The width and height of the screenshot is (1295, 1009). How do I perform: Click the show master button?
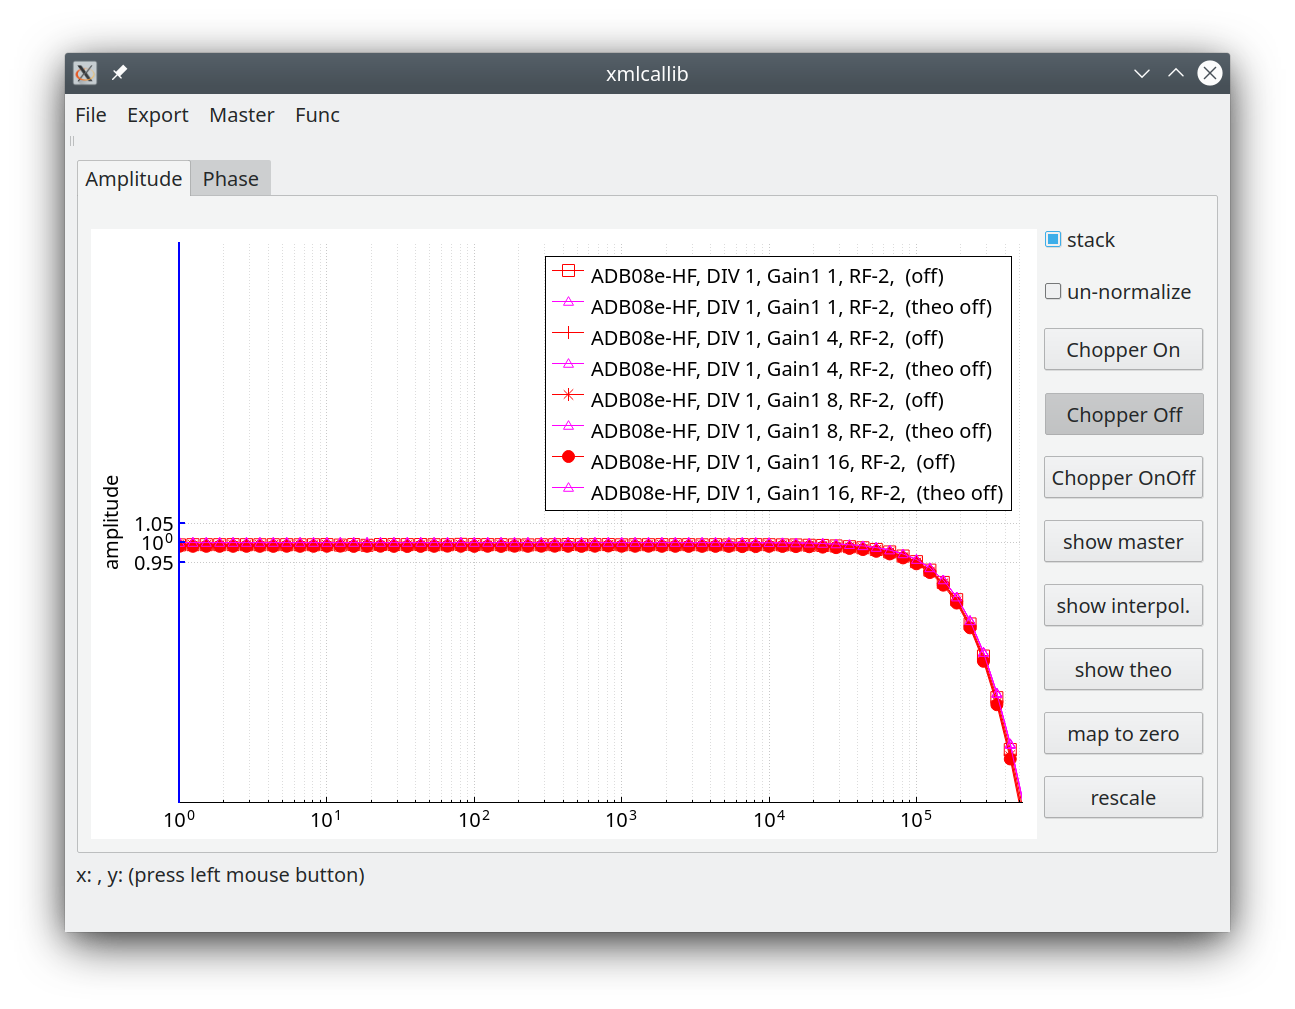coord(1123,542)
